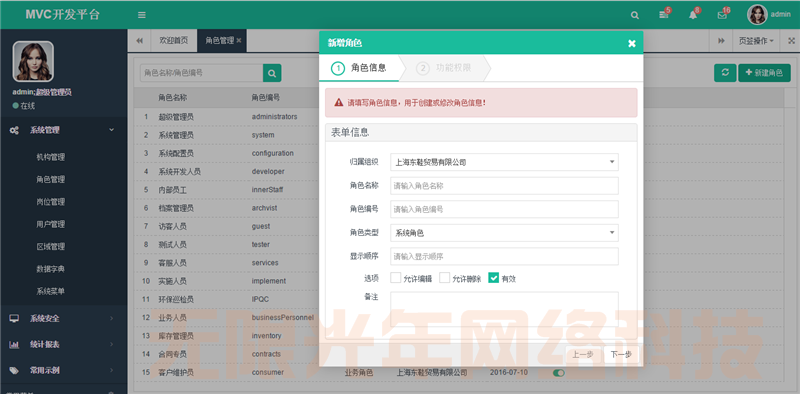The image size is (800, 394).
Task: Click the green search button beside role filter
Action: tap(272, 73)
